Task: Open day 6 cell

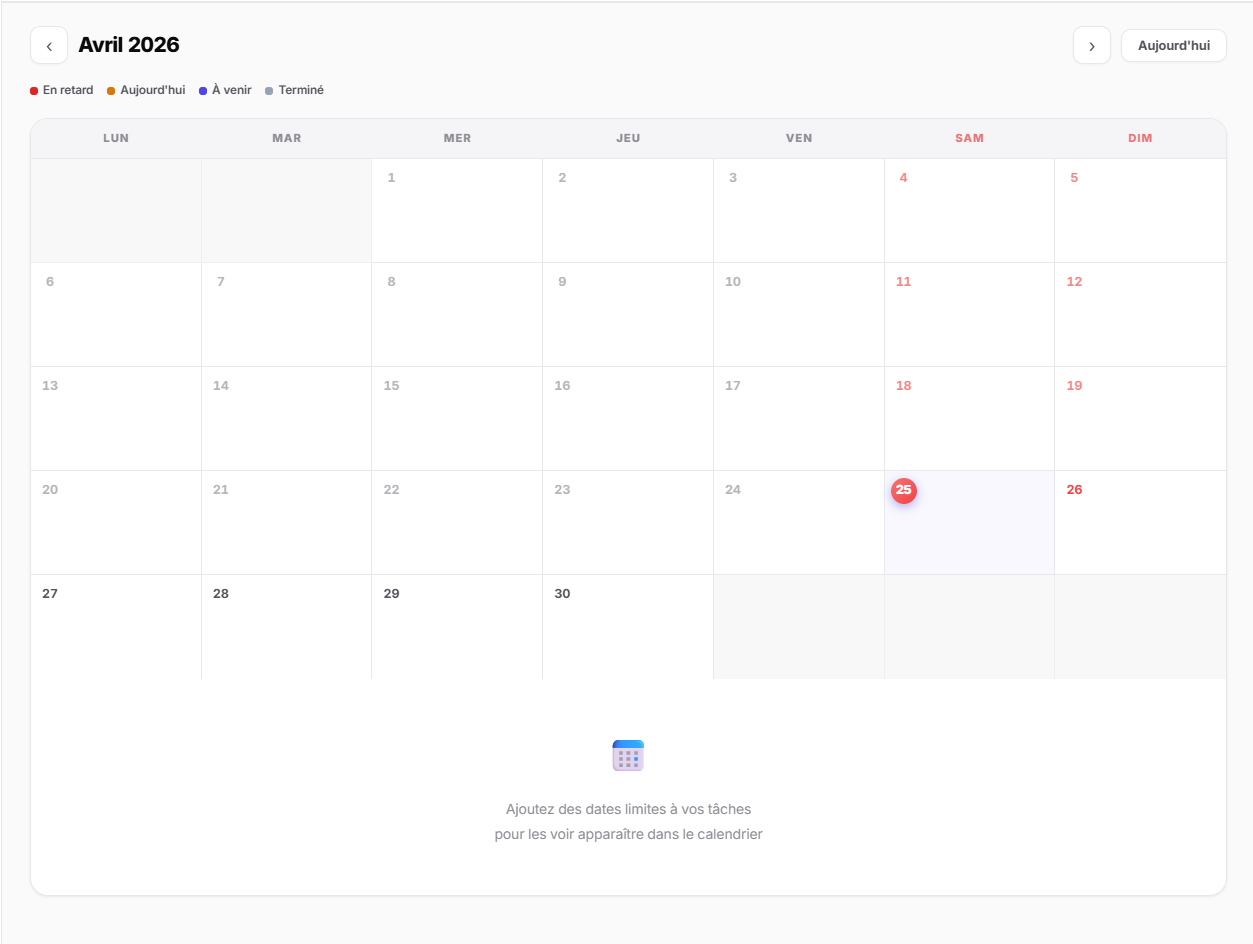Action: point(116,315)
